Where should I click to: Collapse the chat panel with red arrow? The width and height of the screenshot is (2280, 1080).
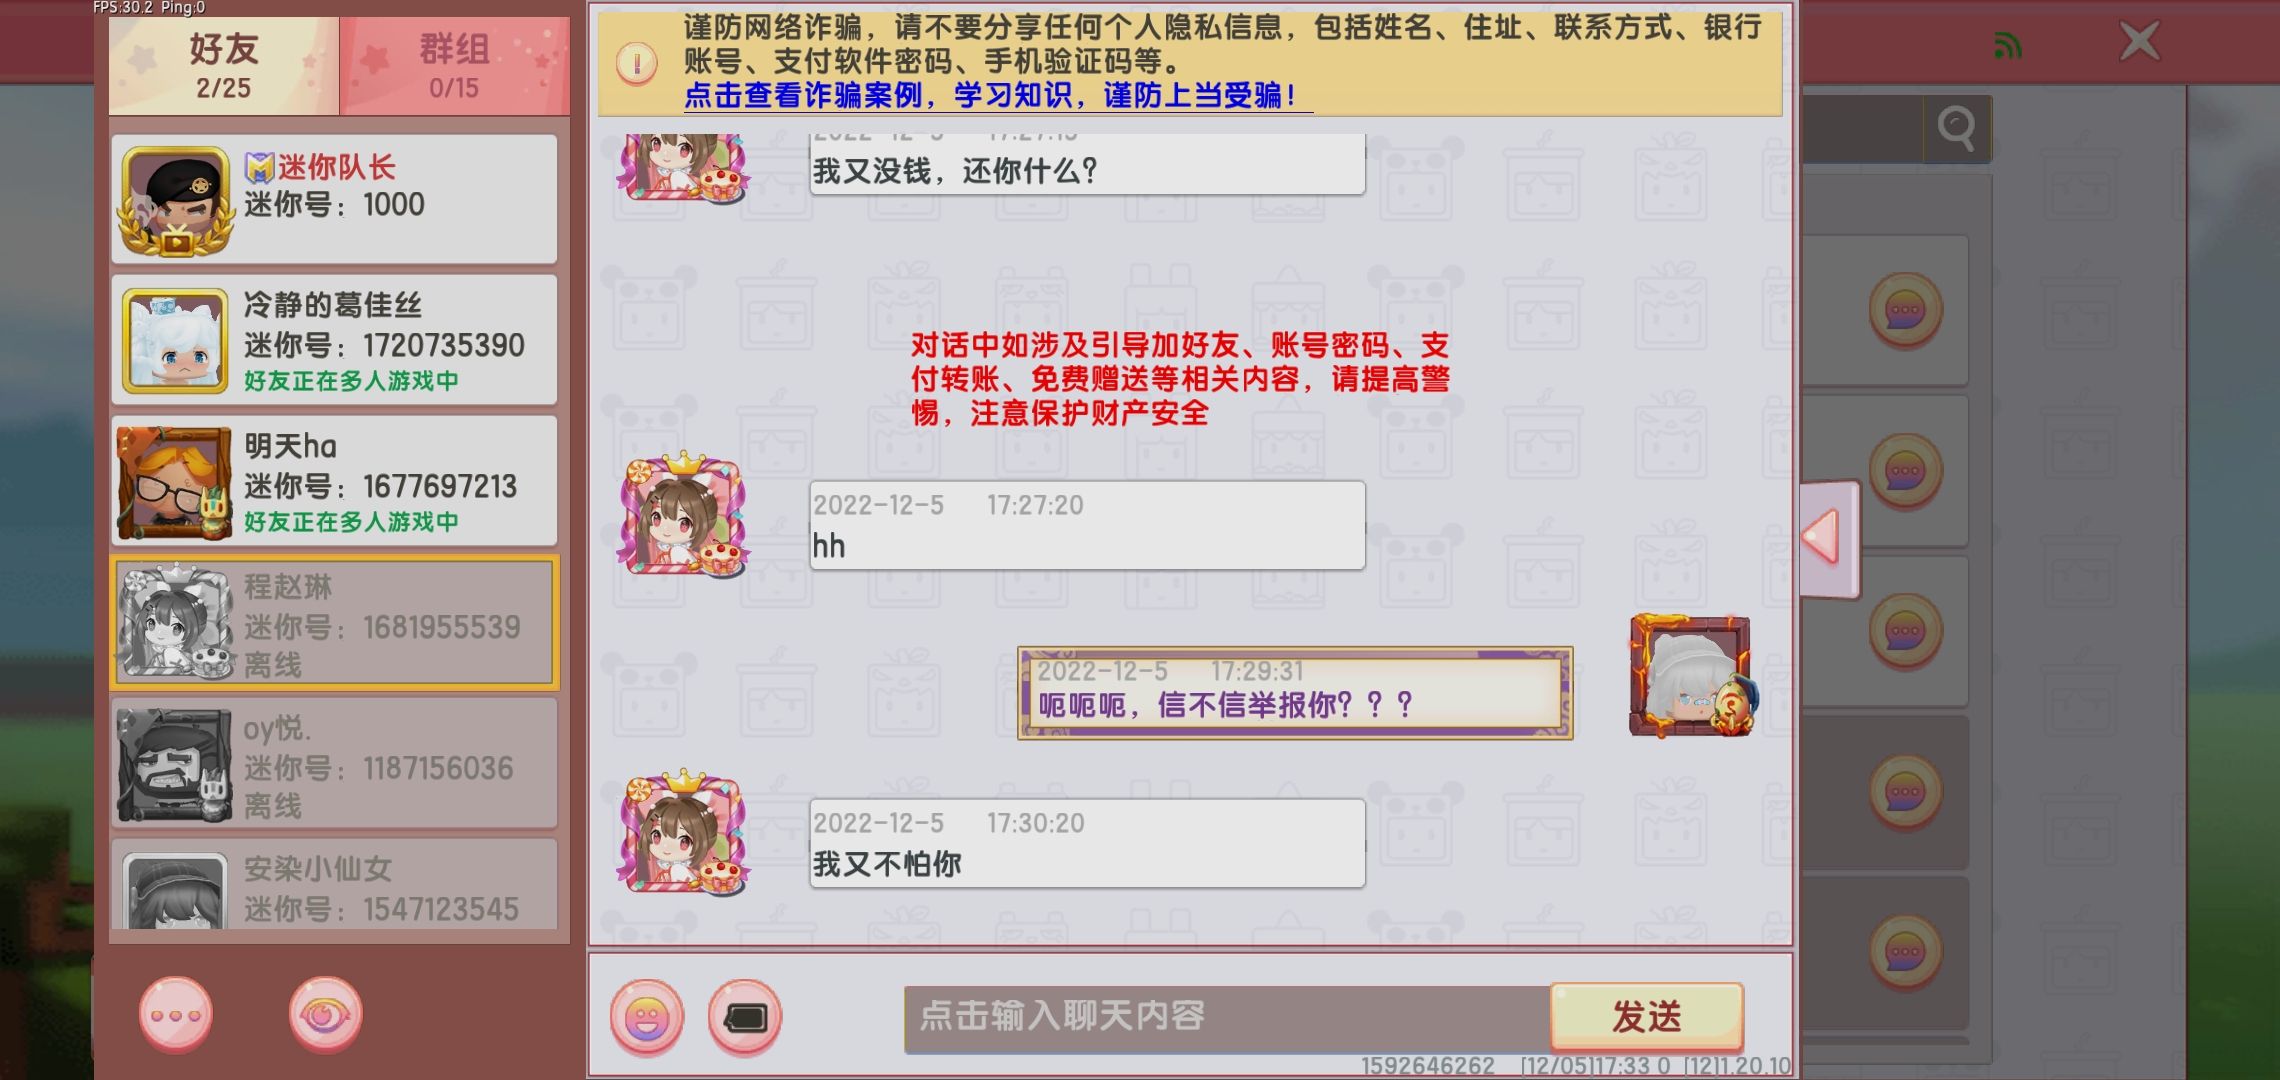click(1828, 538)
